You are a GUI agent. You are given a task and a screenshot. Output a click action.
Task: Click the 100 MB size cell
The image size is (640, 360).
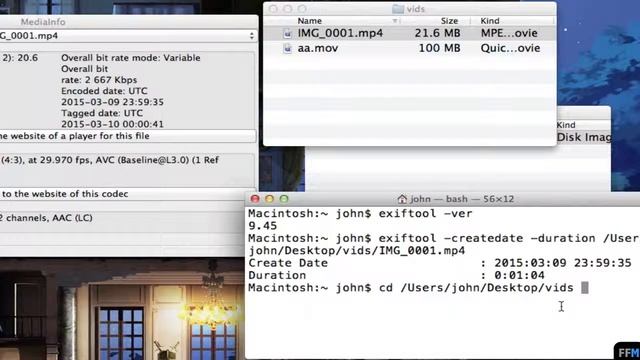tap(439, 48)
